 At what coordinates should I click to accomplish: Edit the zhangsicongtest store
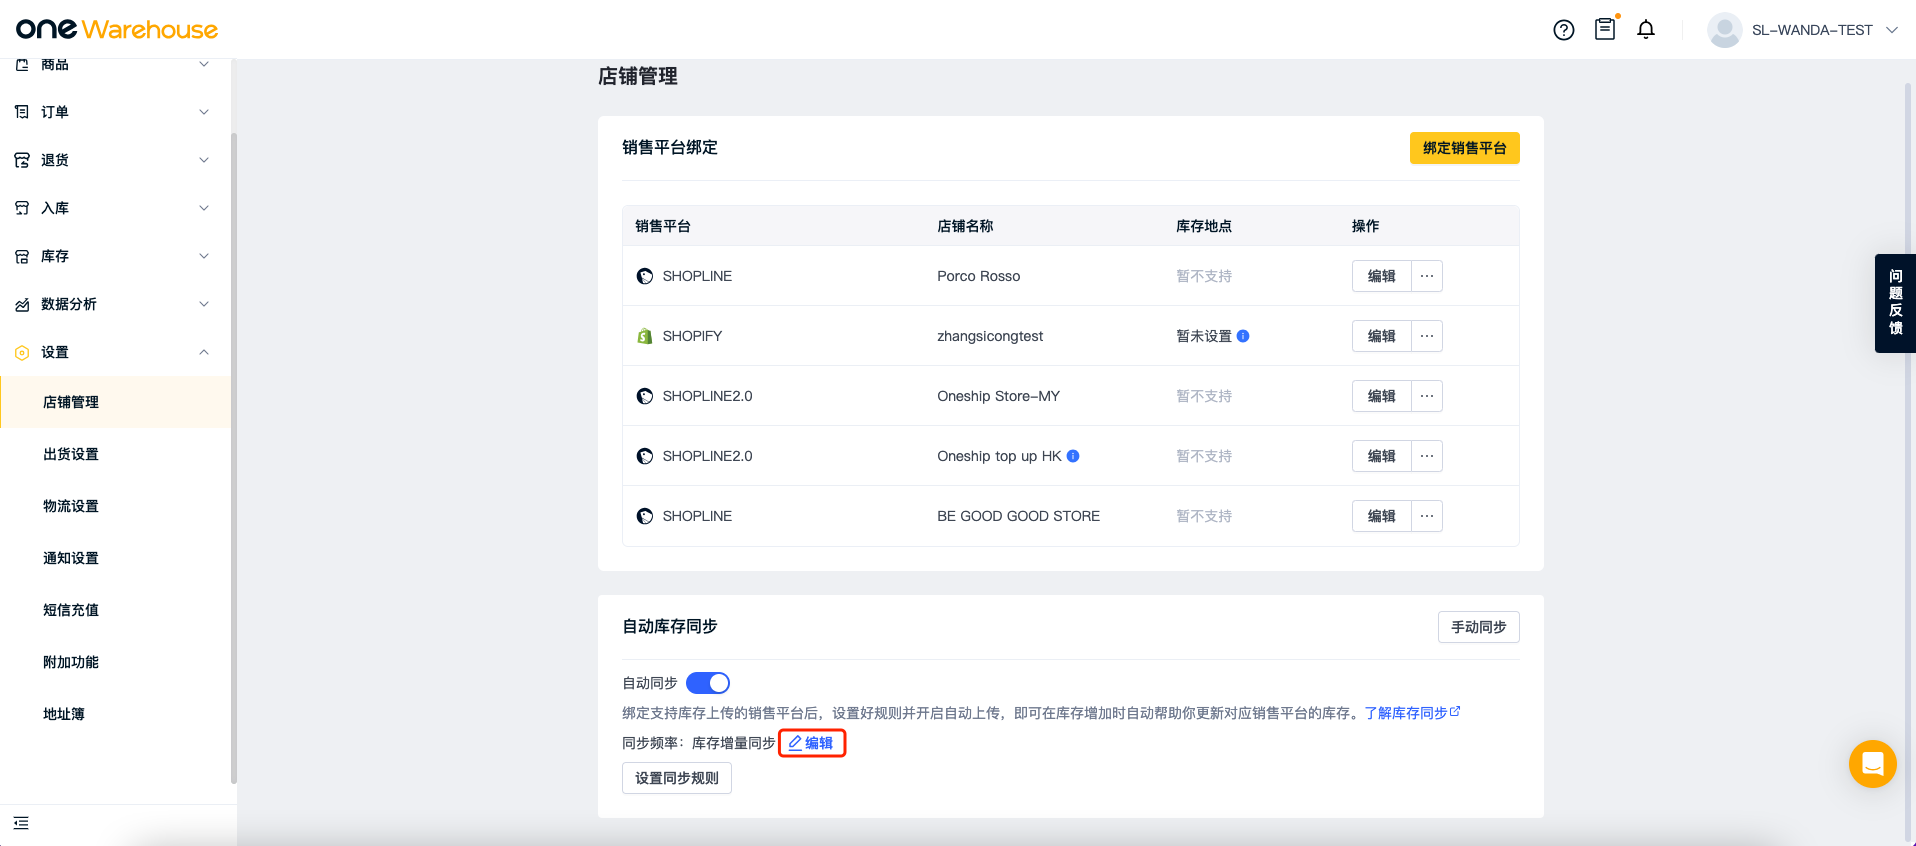[x=1381, y=336]
